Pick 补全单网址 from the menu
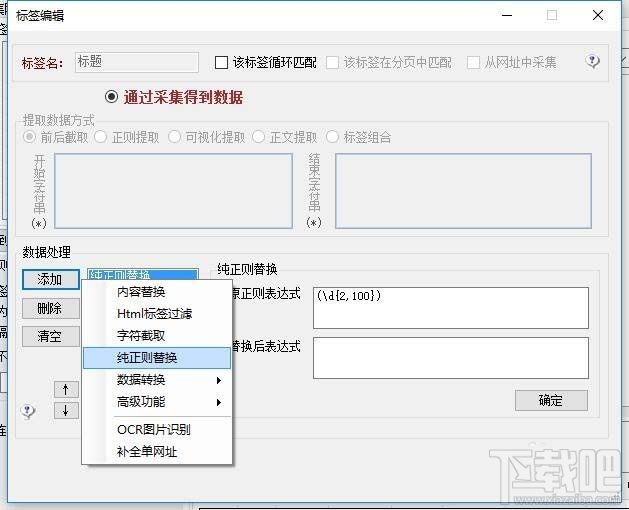629x510 pixels. [157, 452]
